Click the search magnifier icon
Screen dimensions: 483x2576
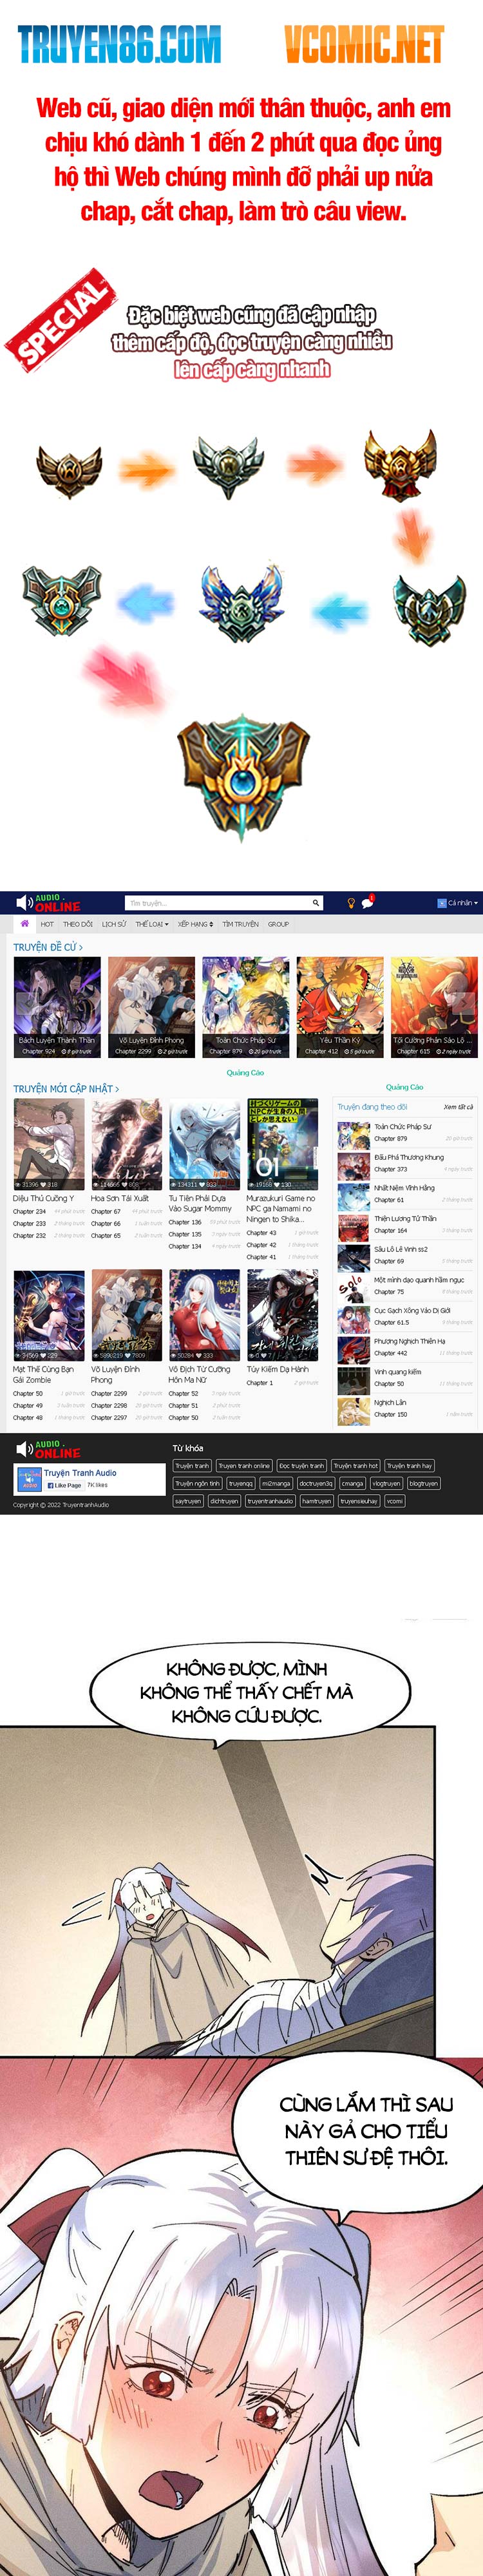click(316, 903)
